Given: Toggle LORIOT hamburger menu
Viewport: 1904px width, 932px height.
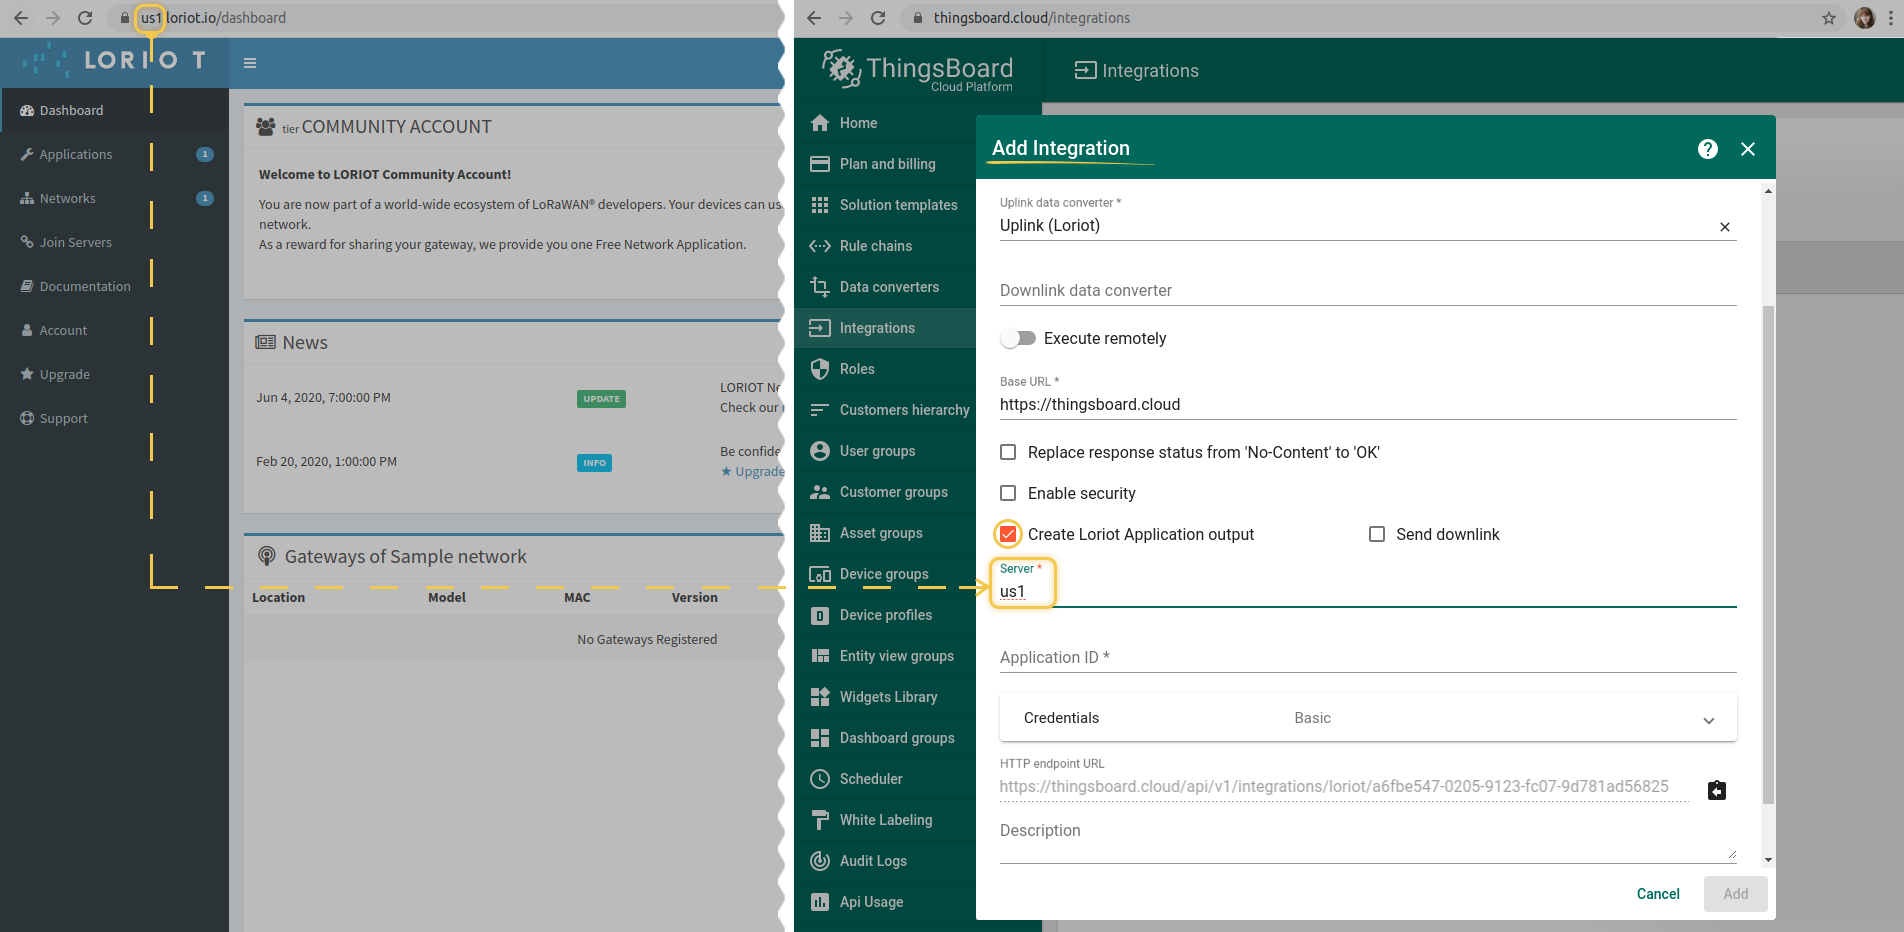Looking at the screenshot, I should pos(250,63).
